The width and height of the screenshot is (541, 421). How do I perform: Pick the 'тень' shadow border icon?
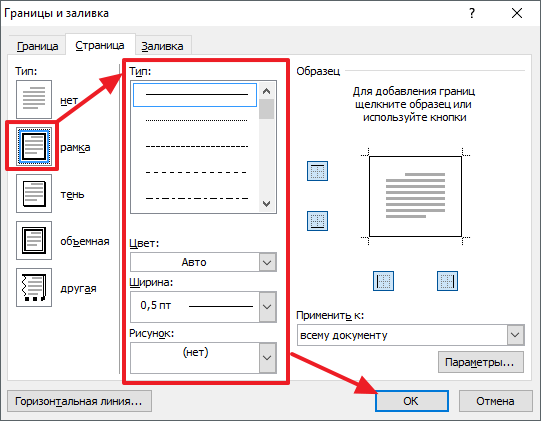pos(34,193)
